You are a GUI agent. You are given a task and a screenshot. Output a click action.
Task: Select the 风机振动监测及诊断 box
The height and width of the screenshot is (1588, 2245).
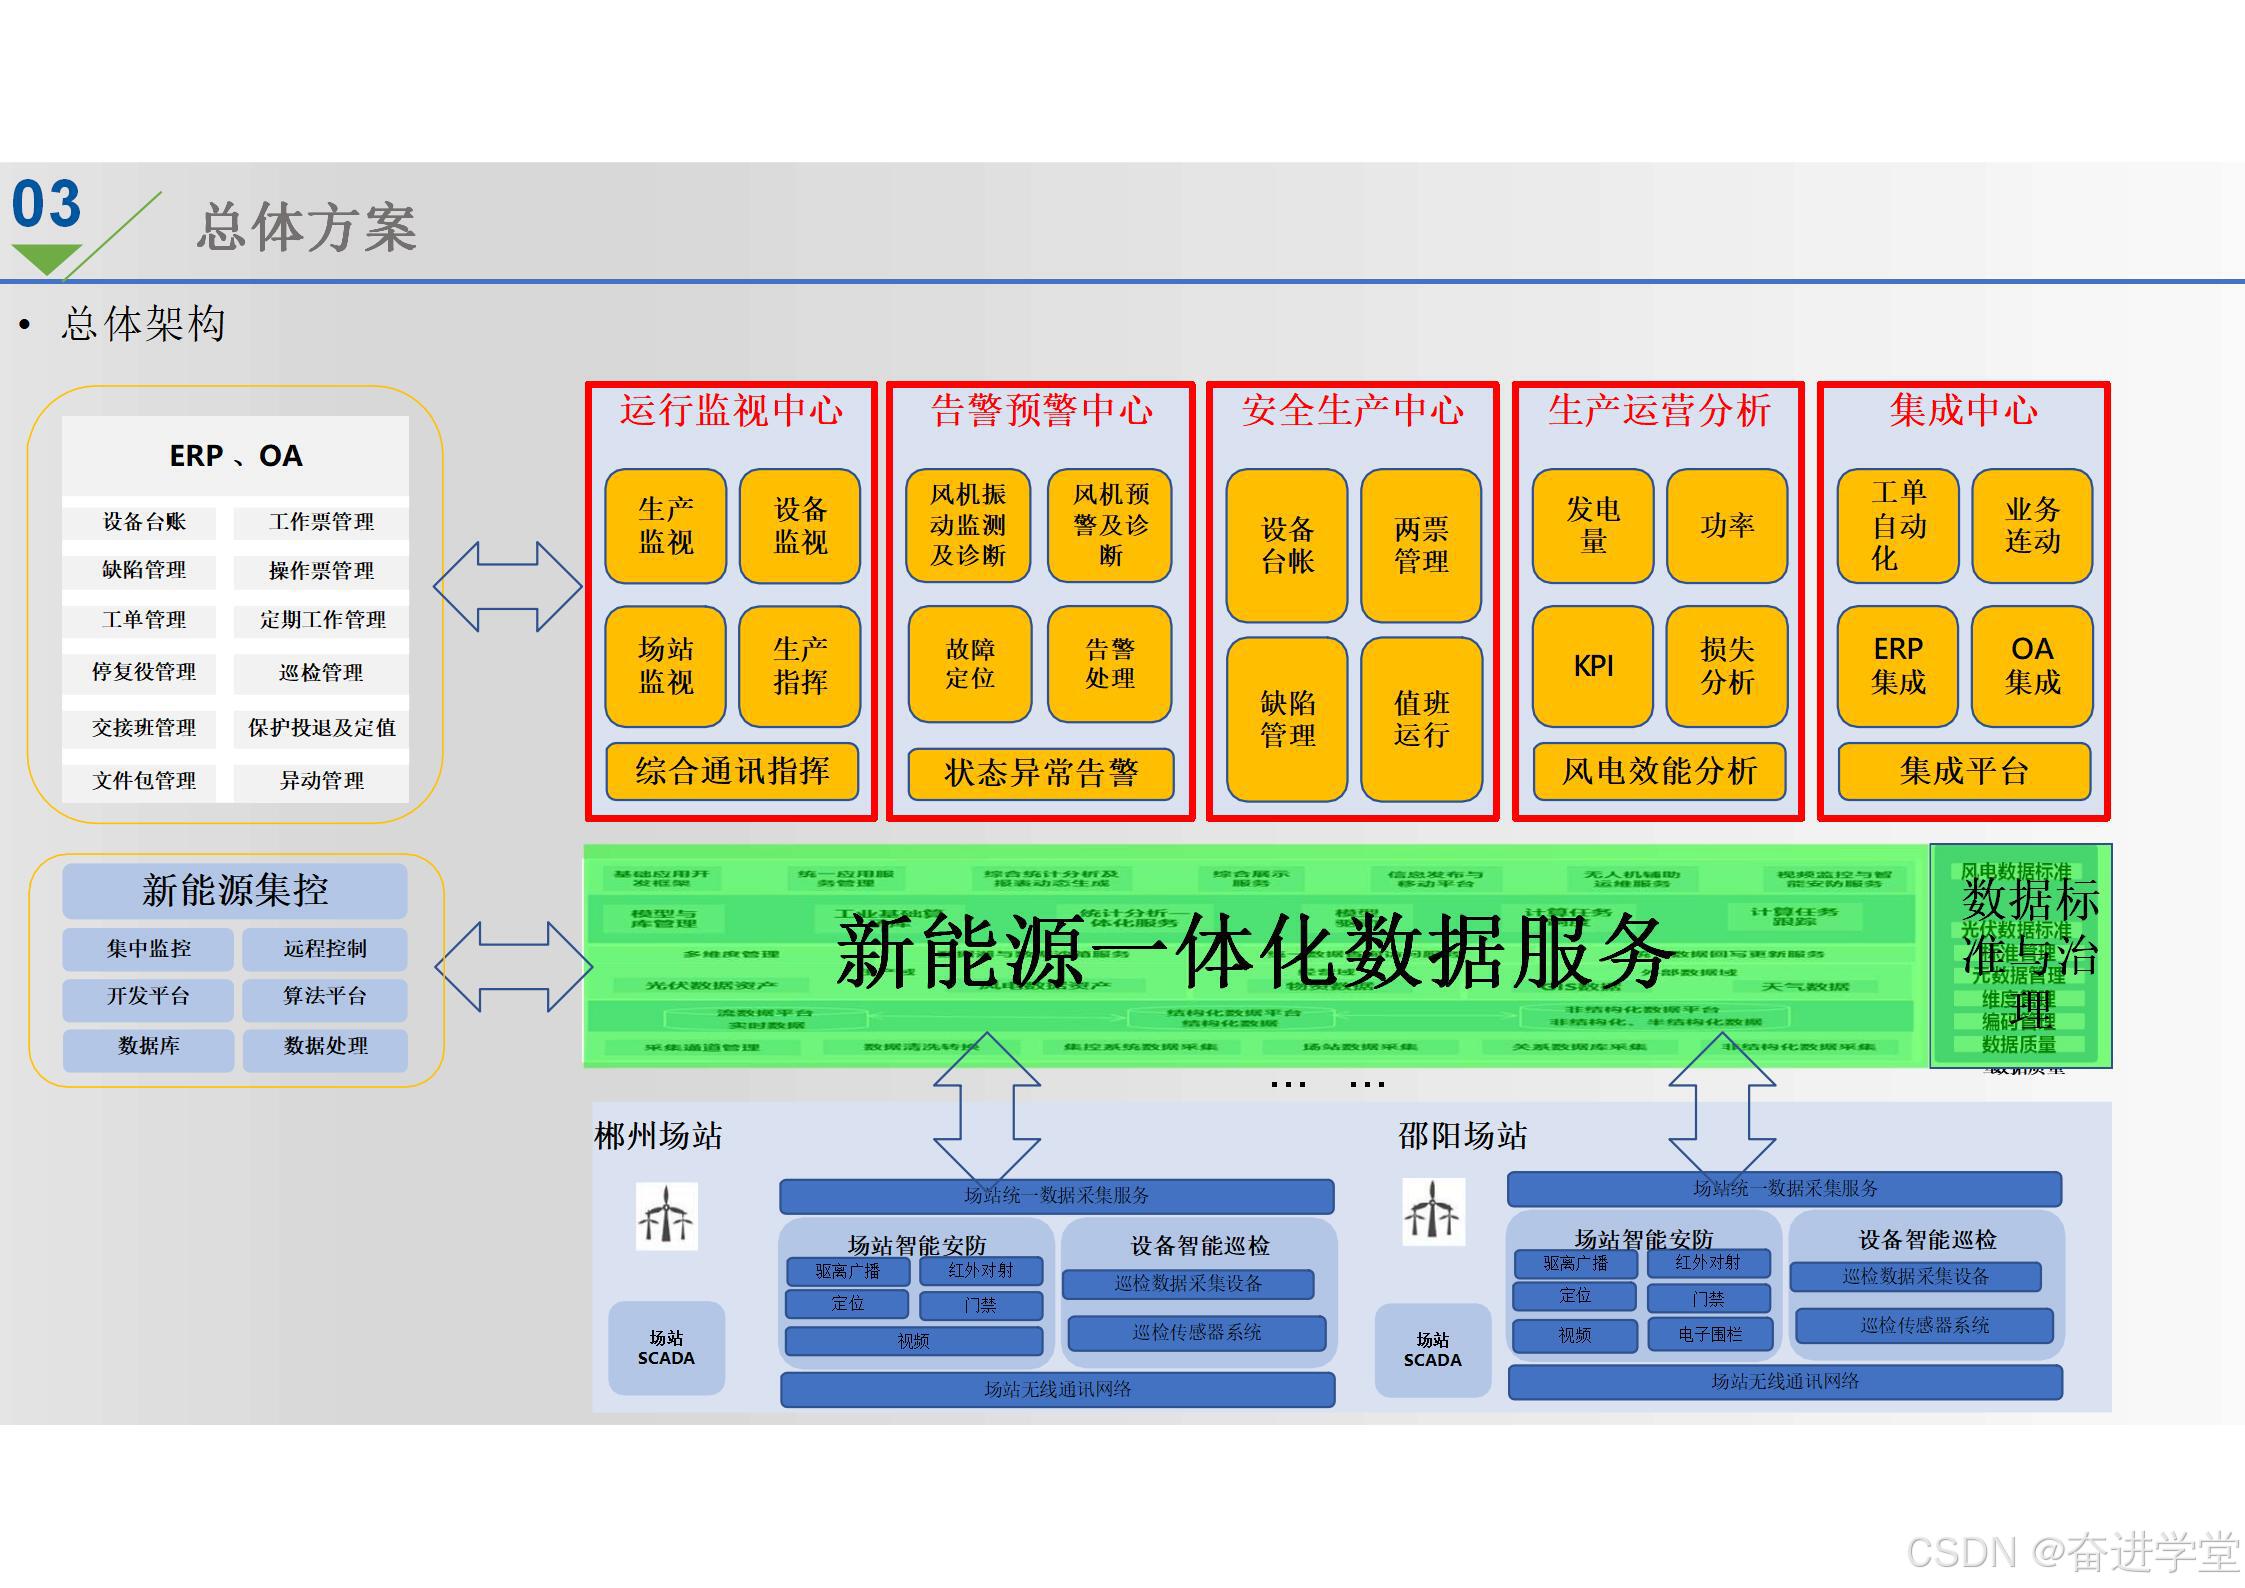tap(968, 526)
